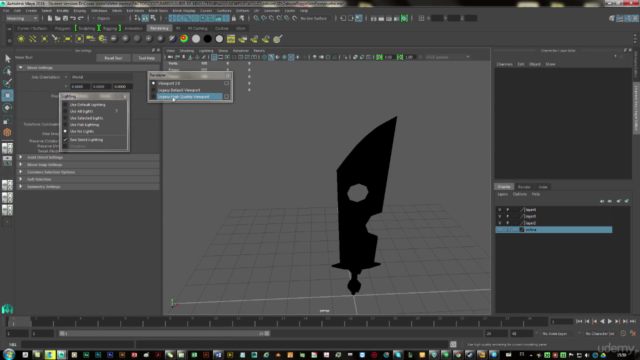This screenshot has width=640, height=360.
Task: Save the scene with the disk icon
Action: pos(65,18)
